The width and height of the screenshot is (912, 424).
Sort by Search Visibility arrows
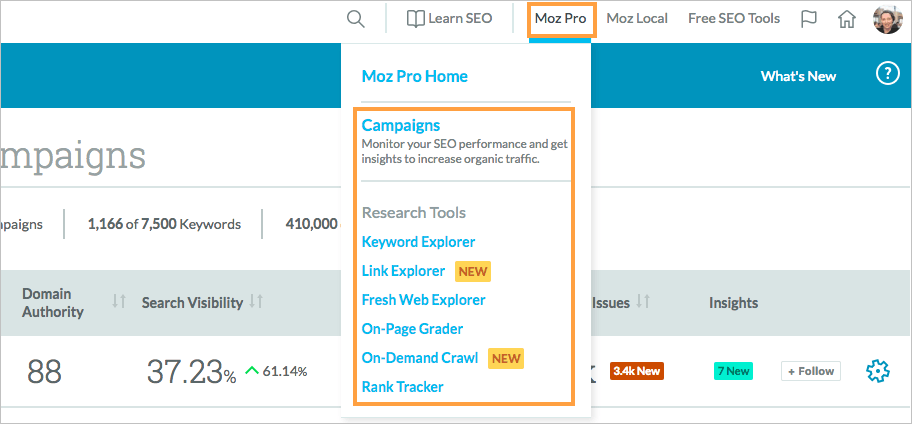point(256,302)
